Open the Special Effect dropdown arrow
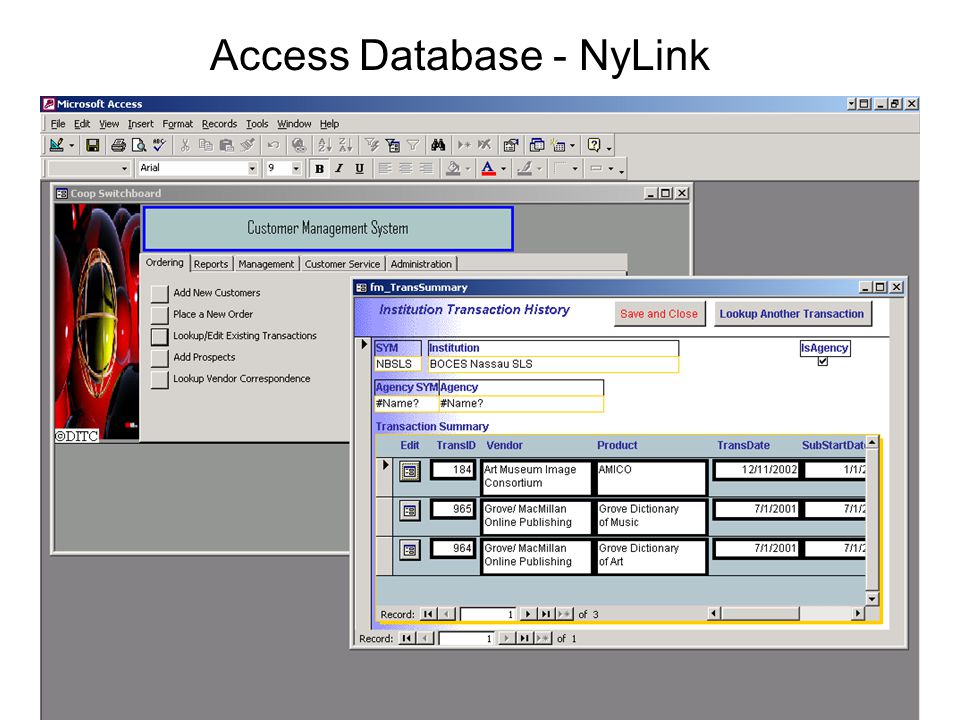Image resolution: width=960 pixels, height=720 pixels. (x=611, y=169)
